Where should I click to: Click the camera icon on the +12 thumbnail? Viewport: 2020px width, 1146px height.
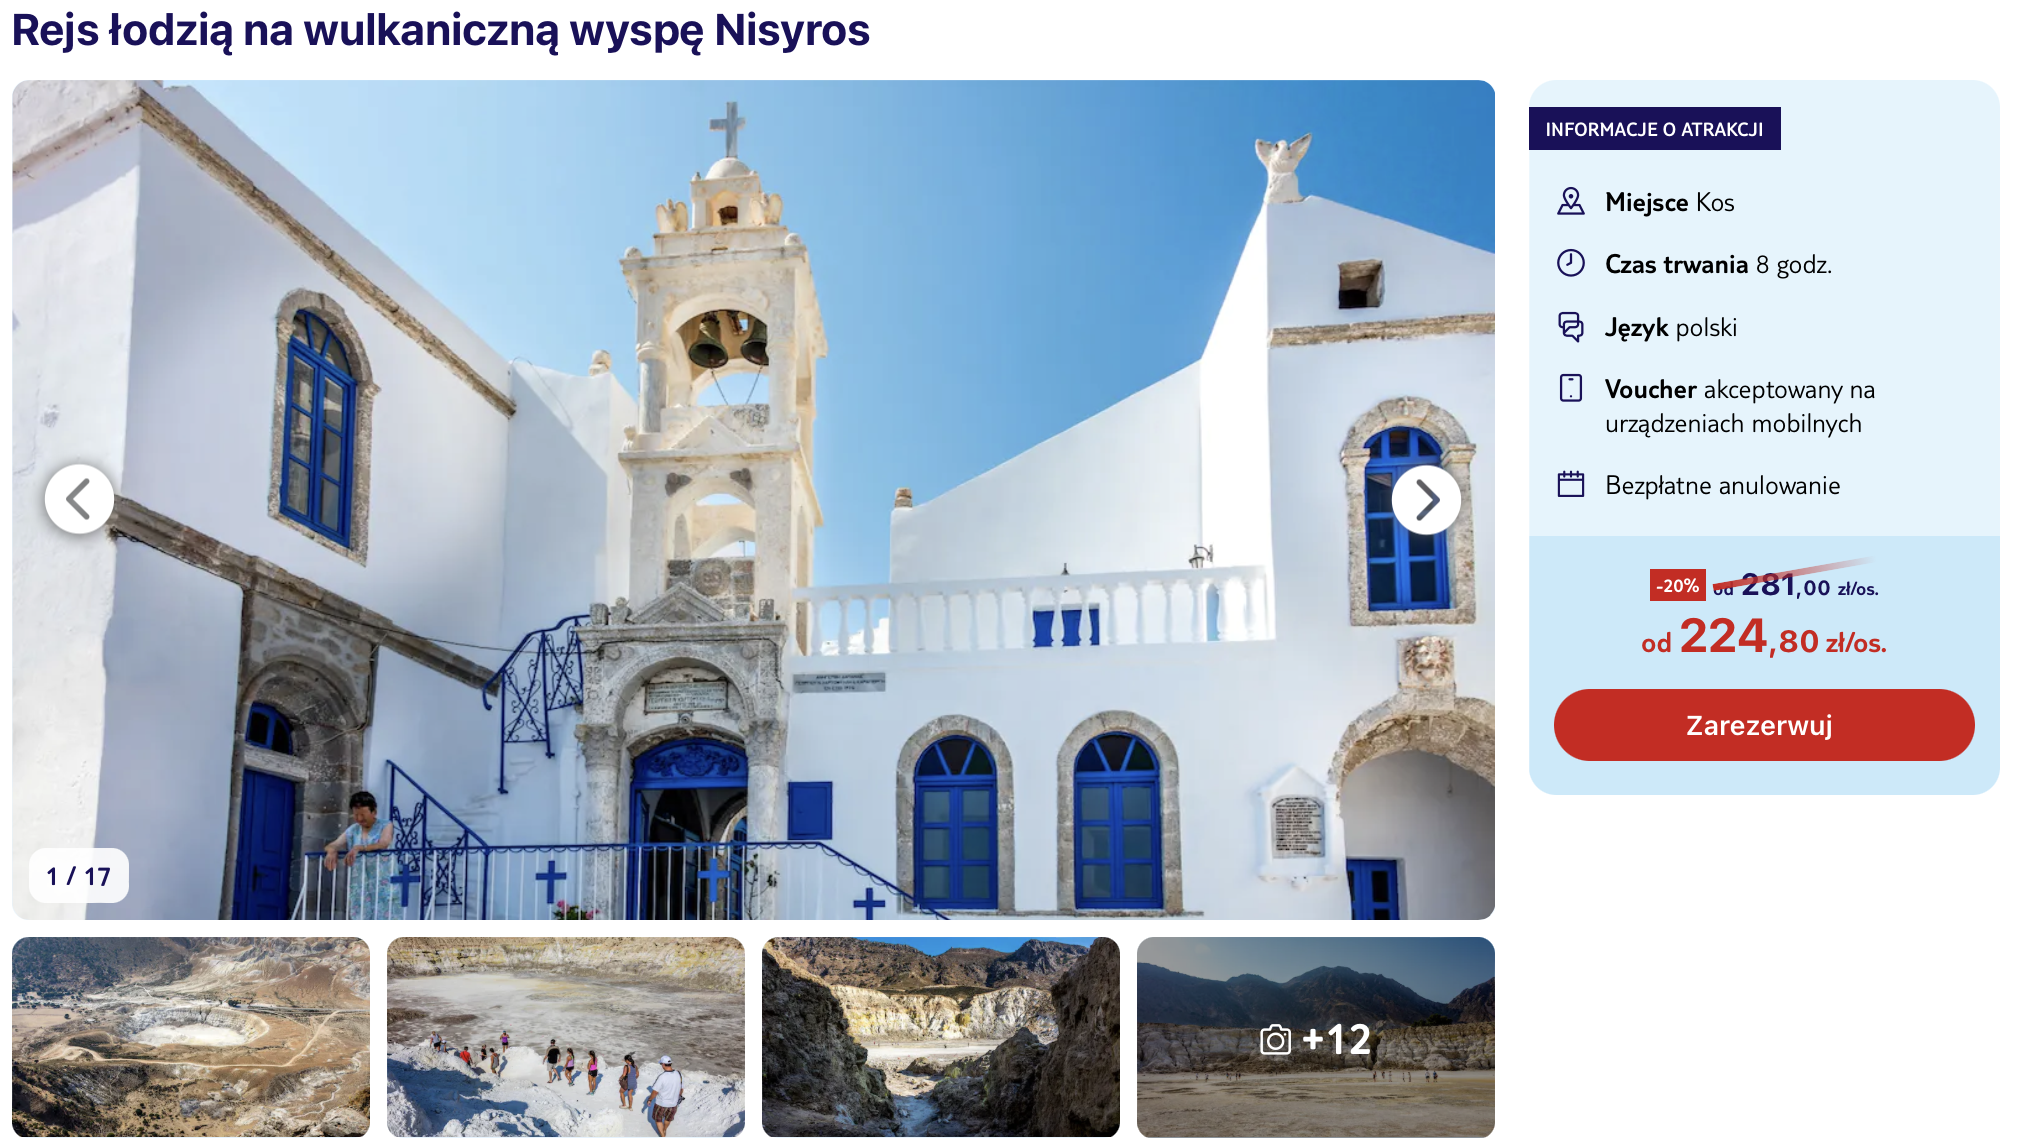(x=1275, y=1040)
